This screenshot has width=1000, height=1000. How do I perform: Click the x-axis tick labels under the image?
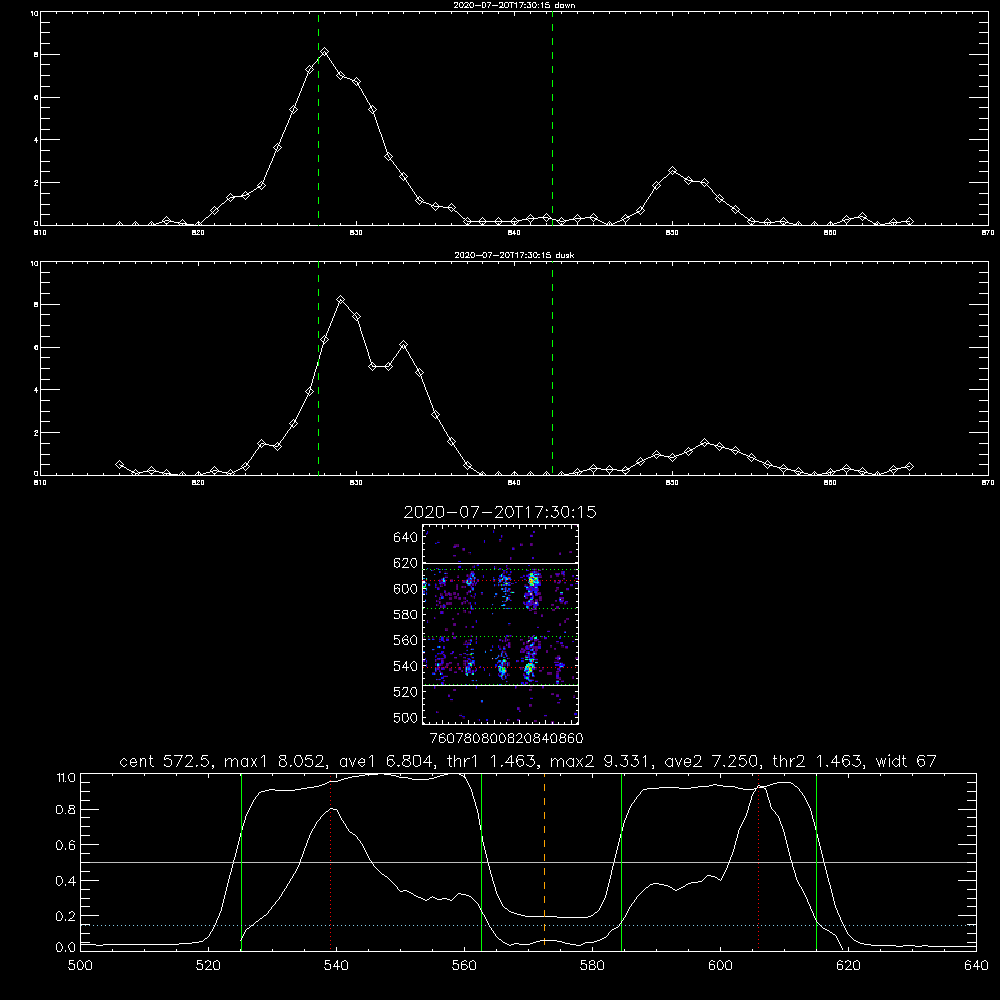pos(506,739)
